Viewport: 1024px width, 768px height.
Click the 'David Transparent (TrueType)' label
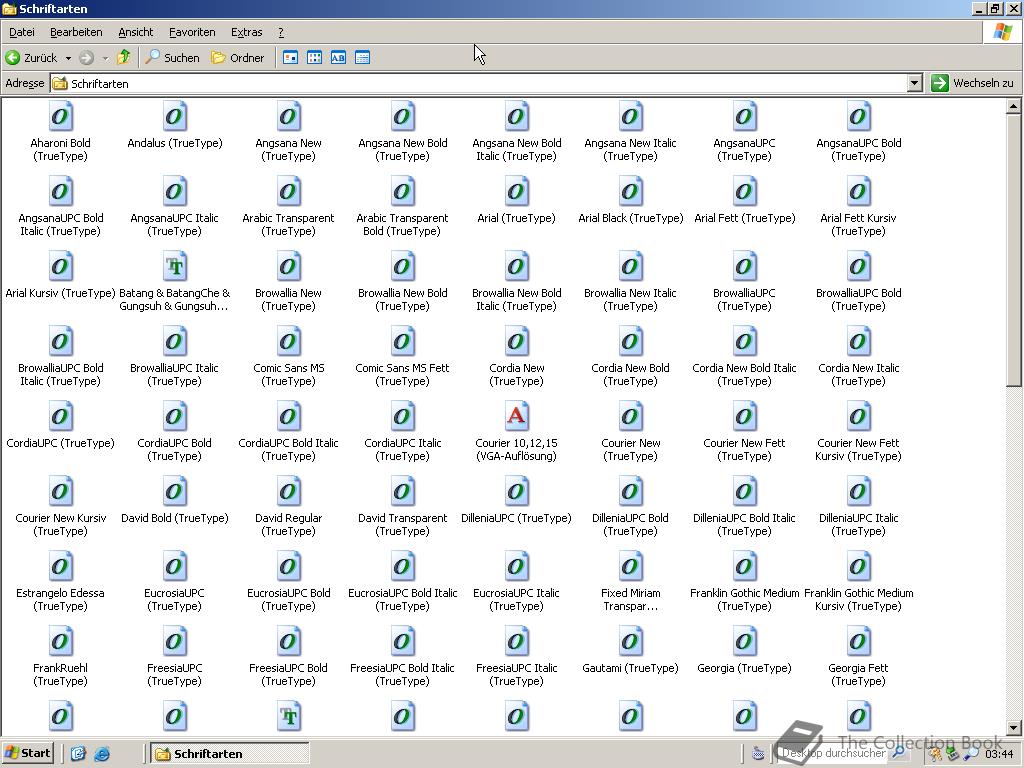[x=402, y=524]
